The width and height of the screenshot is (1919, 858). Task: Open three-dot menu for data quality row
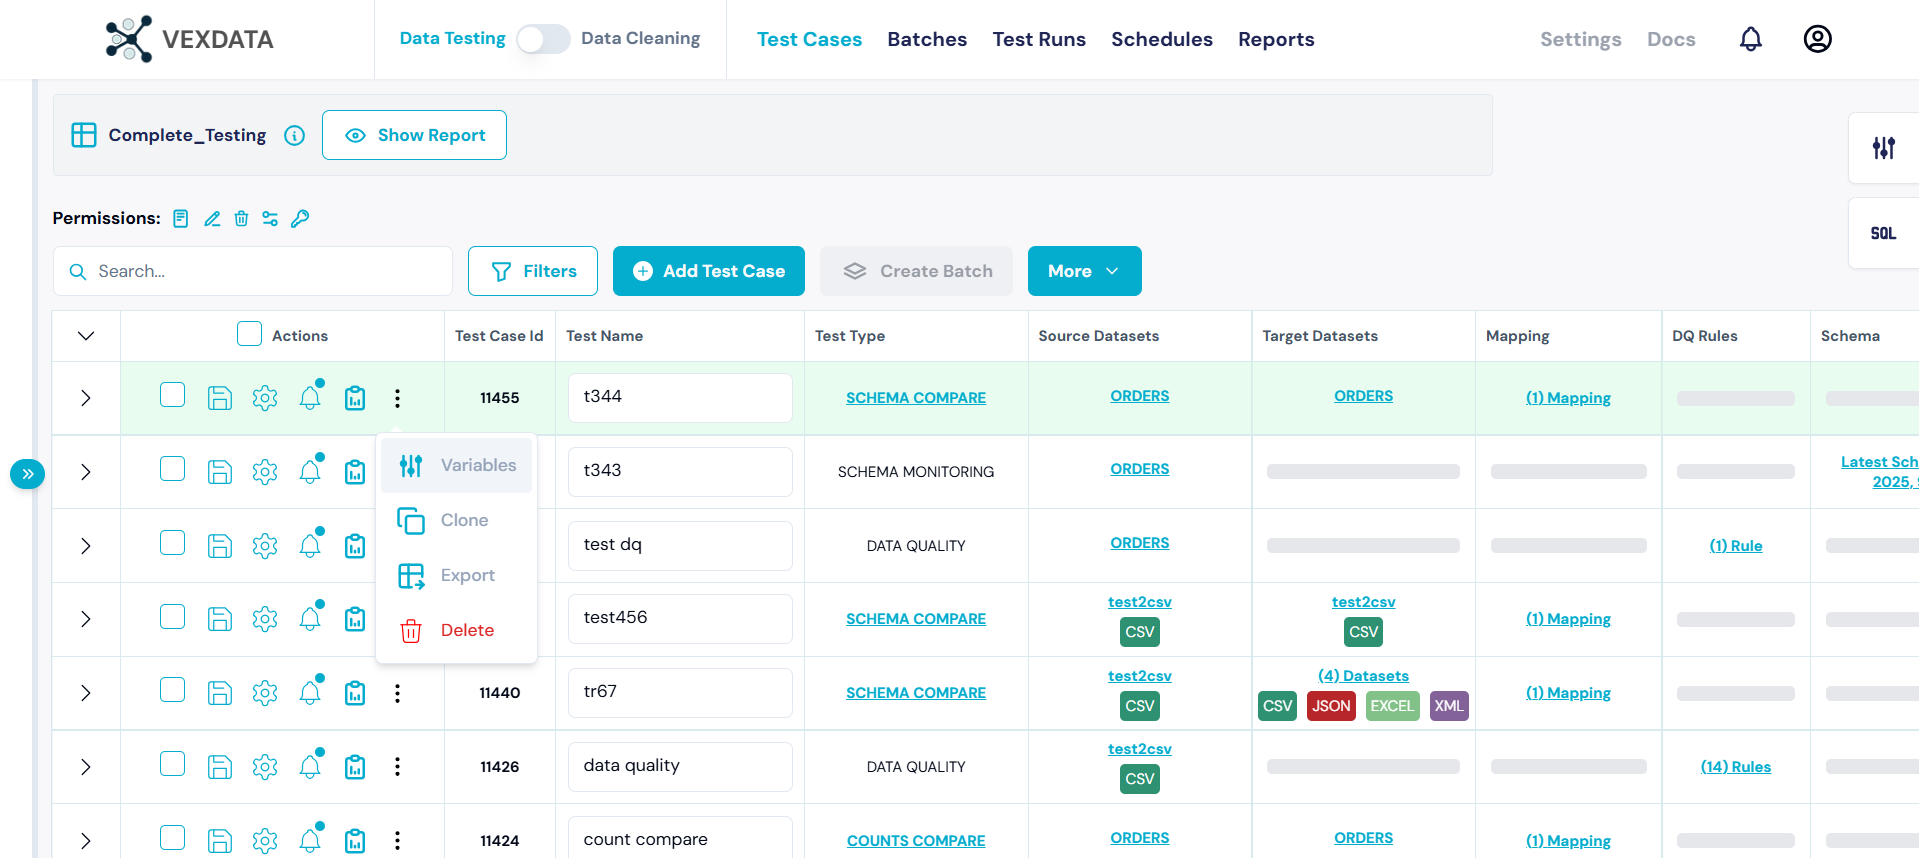[x=397, y=767]
